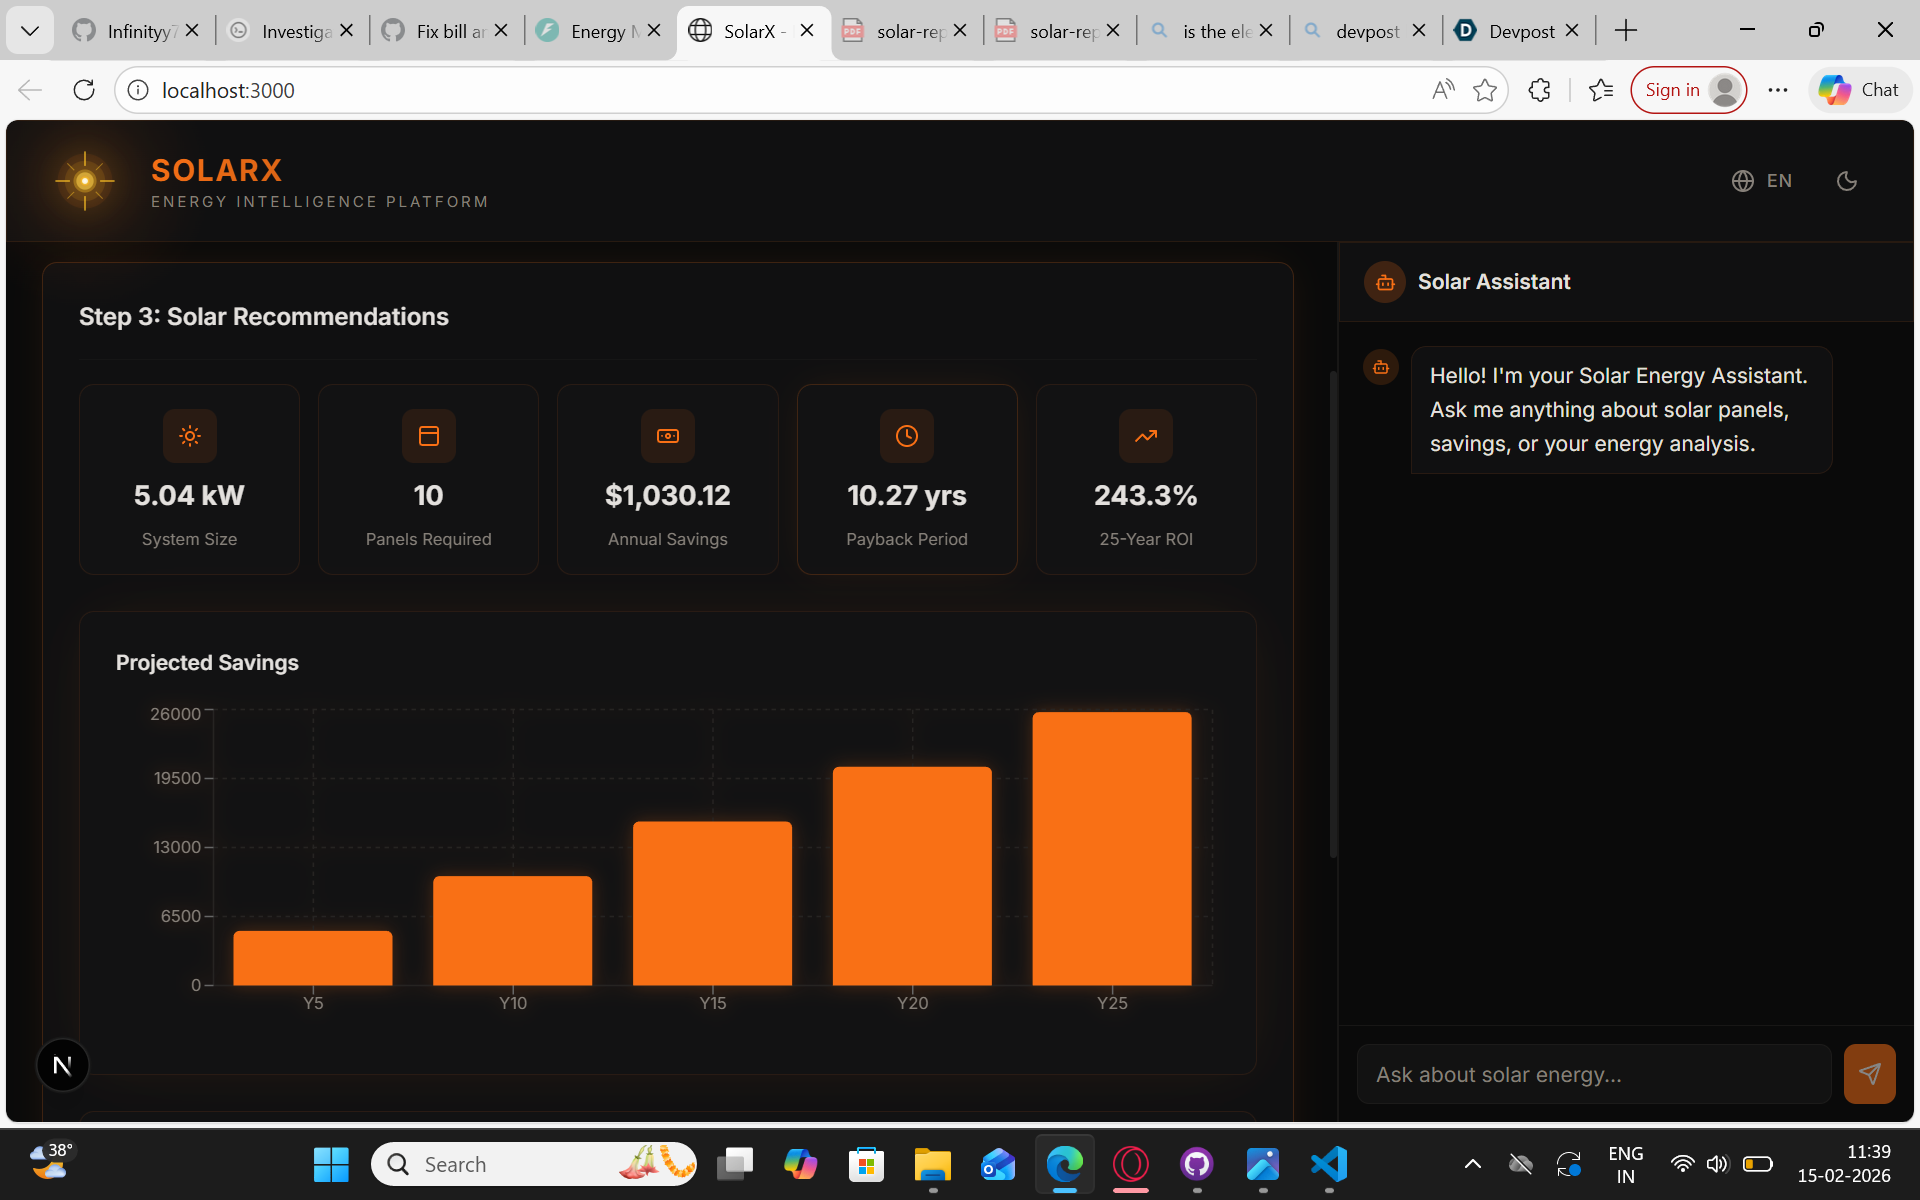Image resolution: width=1920 pixels, height=1200 pixels.
Task: Open the Next.js dev tools N badge
Action: [62, 1065]
